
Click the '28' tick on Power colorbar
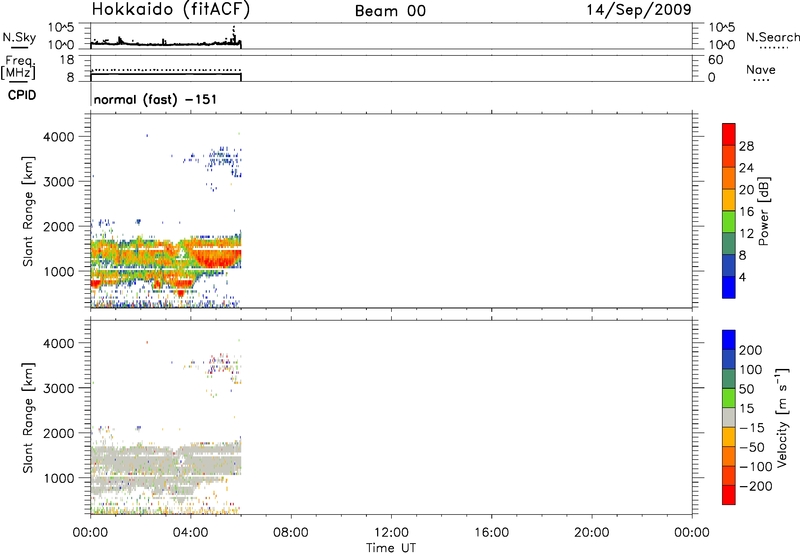click(746, 146)
